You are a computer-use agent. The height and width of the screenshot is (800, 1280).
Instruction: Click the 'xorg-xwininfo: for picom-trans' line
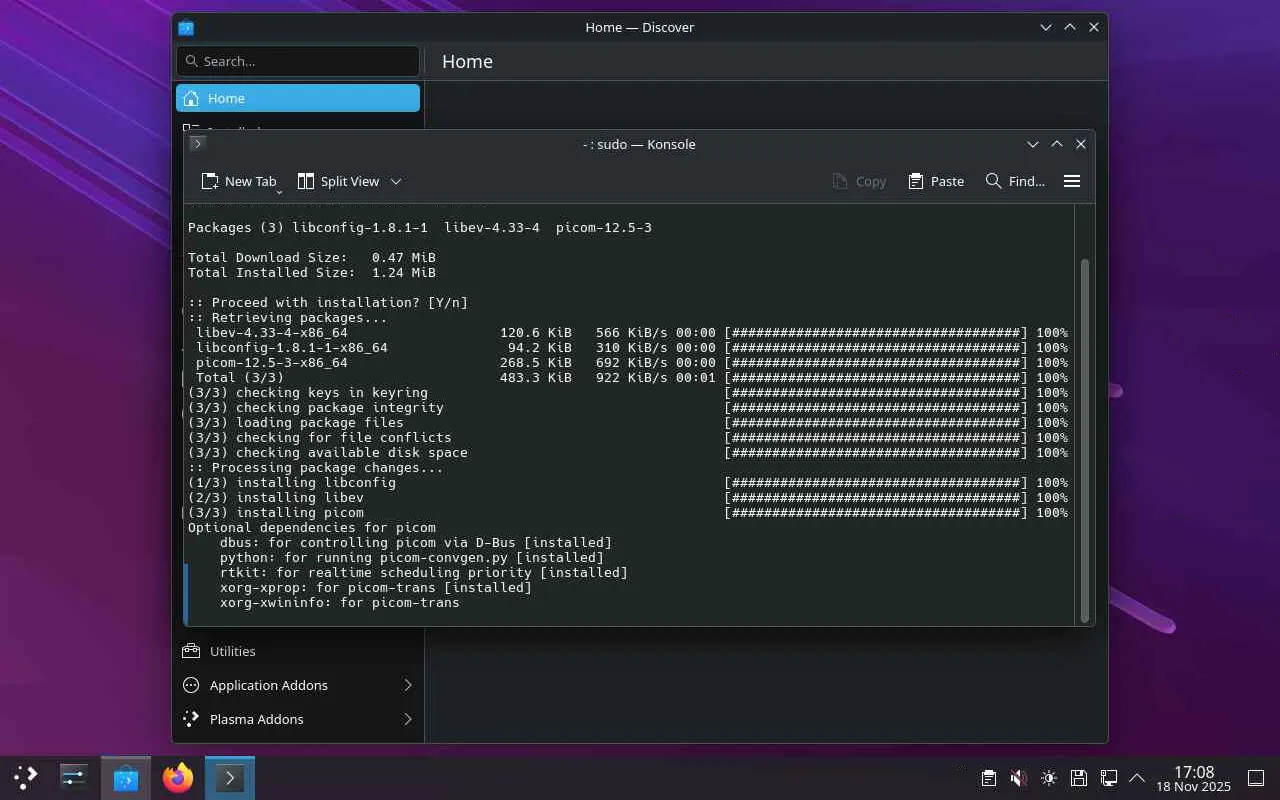[x=340, y=603]
